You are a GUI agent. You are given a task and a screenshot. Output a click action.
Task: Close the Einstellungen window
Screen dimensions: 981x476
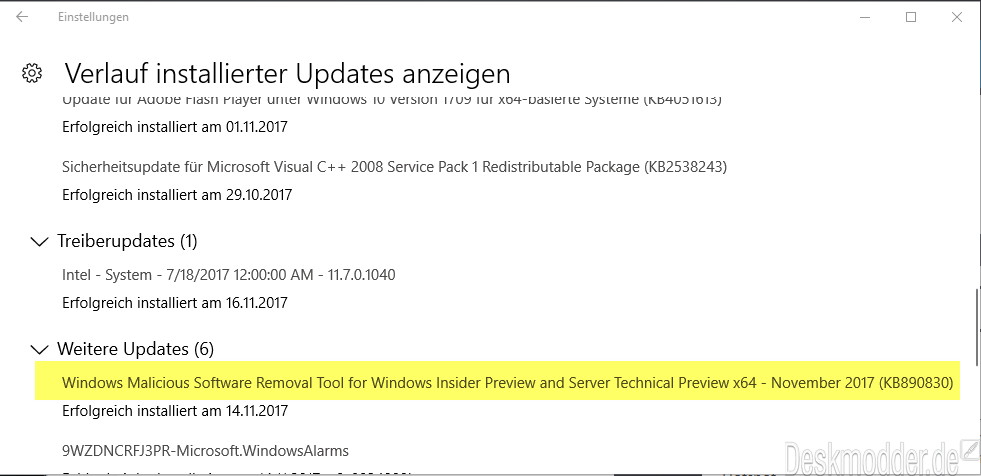pyautogui.click(x=957, y=18)
